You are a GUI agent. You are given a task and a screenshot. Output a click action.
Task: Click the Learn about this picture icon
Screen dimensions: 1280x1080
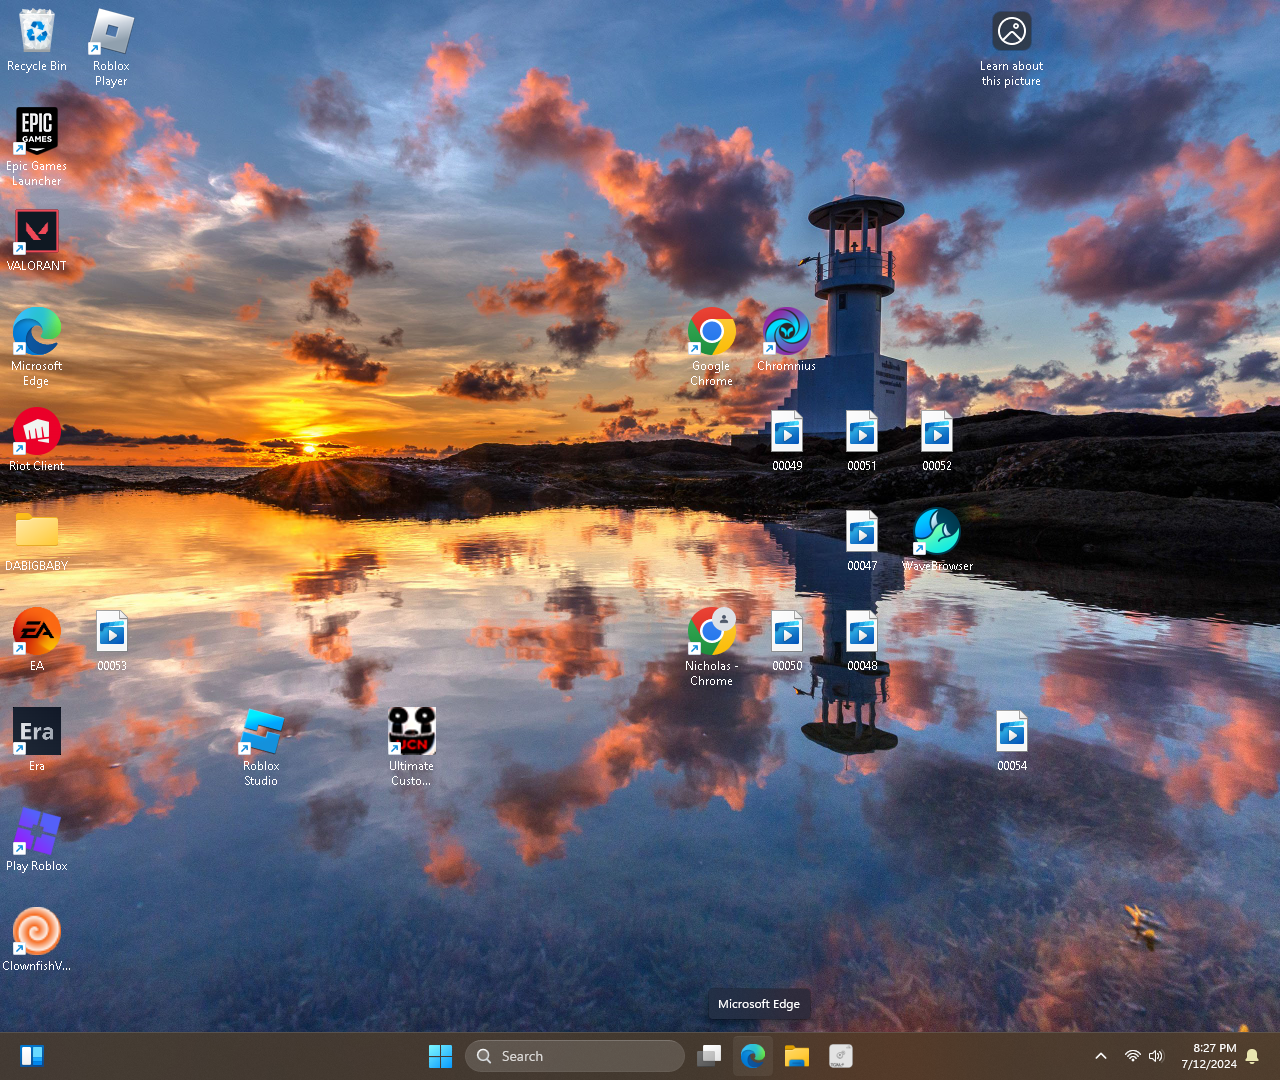[x=1011, y=32]
